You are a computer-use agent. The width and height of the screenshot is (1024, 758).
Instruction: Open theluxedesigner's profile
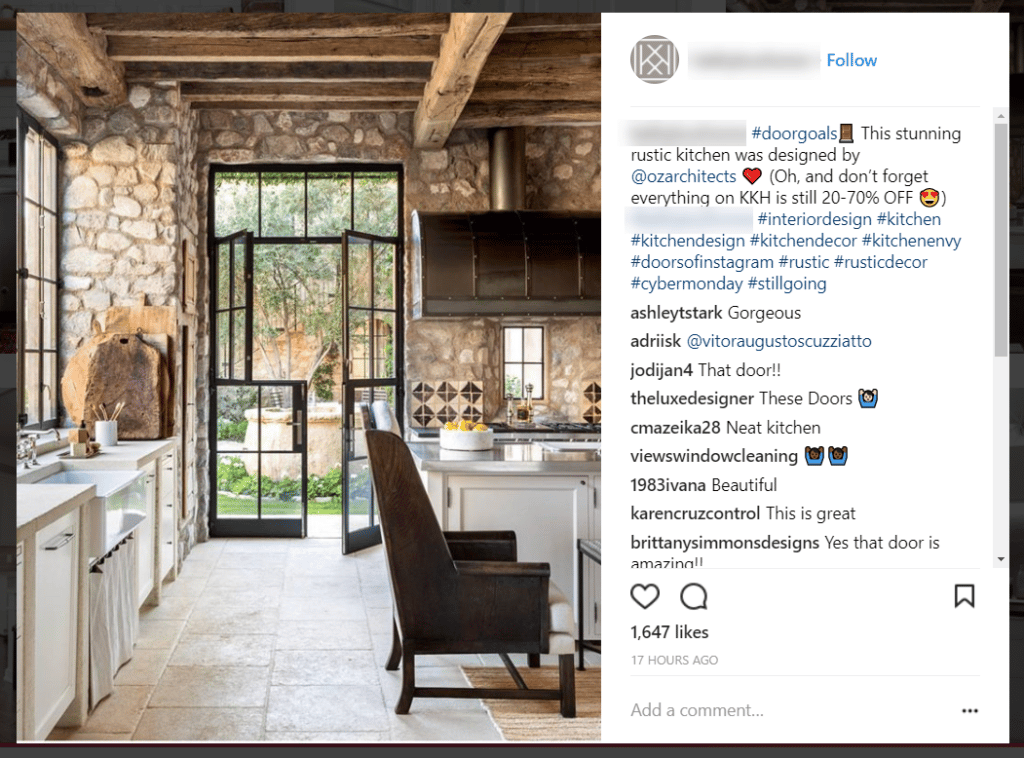(692, 398)
